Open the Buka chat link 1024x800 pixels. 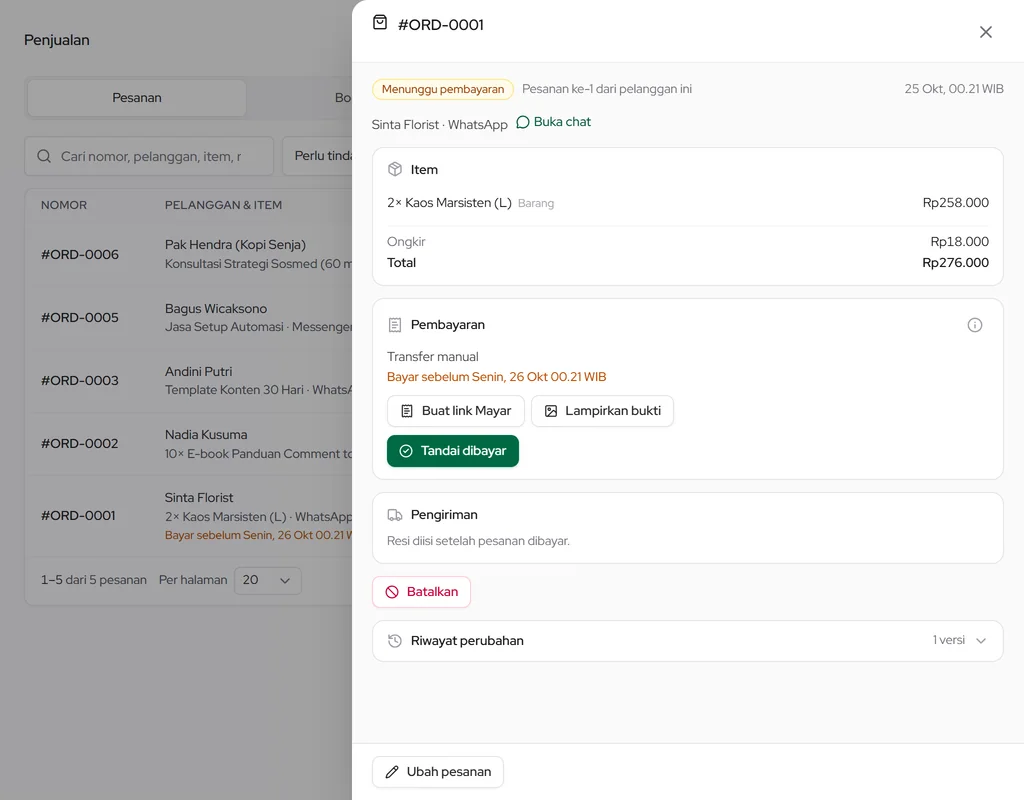tap(553, 122)
